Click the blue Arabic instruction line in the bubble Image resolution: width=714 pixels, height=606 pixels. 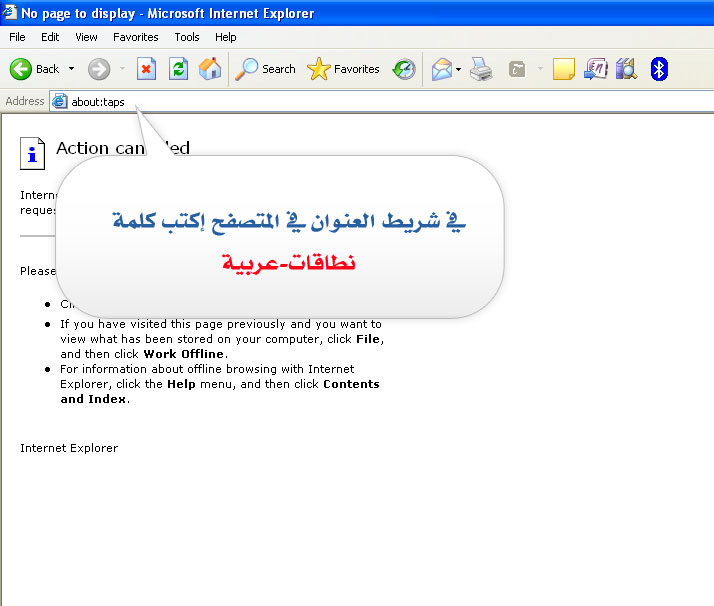coord(289,222)
